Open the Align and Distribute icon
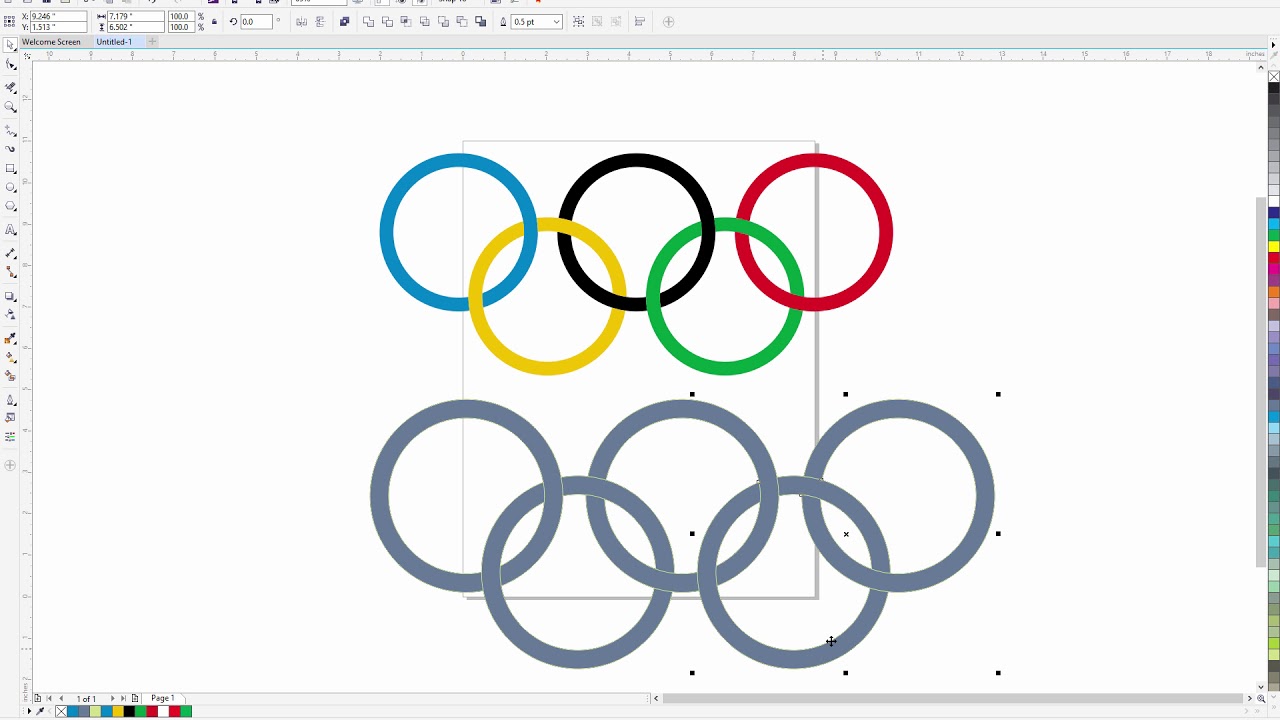Screen dimensions: 1280x720 (640, 22)
